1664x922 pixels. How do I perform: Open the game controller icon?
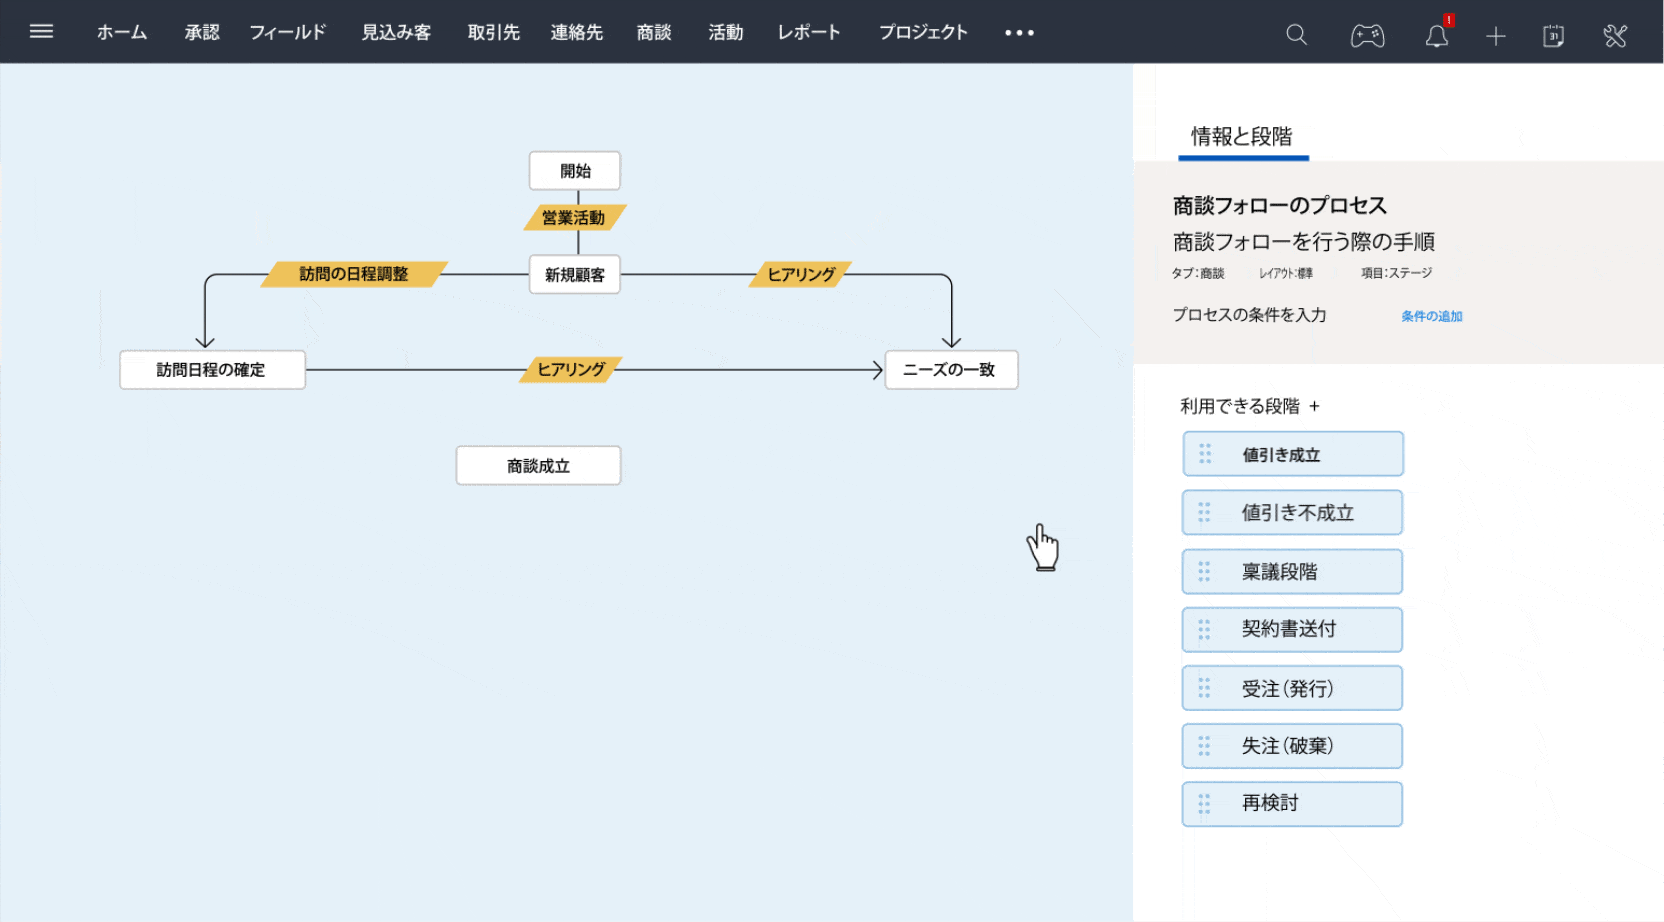click(x=1367, y=36)
